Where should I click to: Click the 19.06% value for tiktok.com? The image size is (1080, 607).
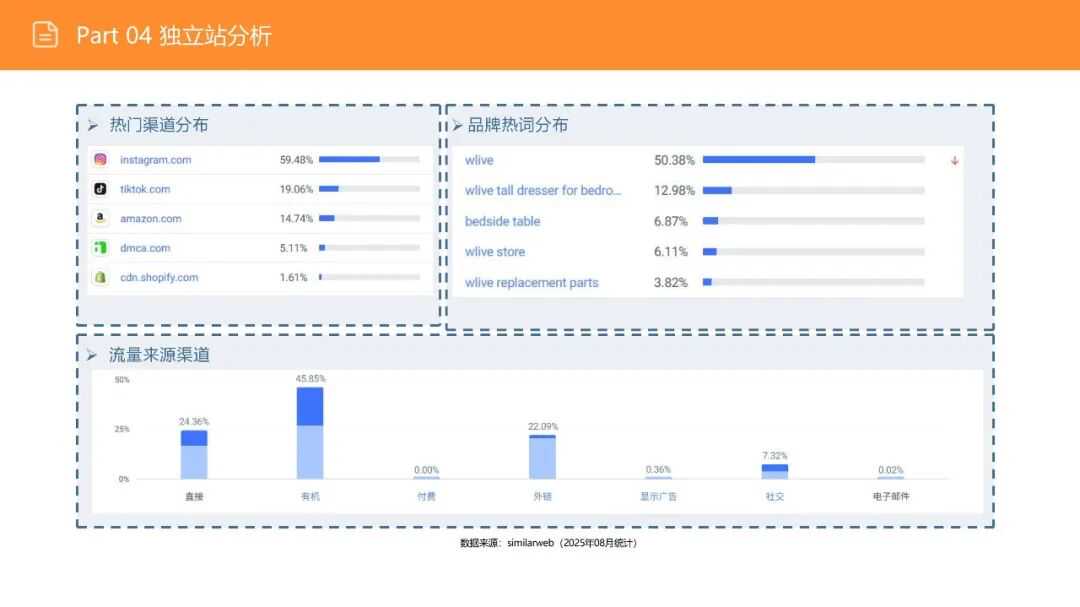(296, 189)
